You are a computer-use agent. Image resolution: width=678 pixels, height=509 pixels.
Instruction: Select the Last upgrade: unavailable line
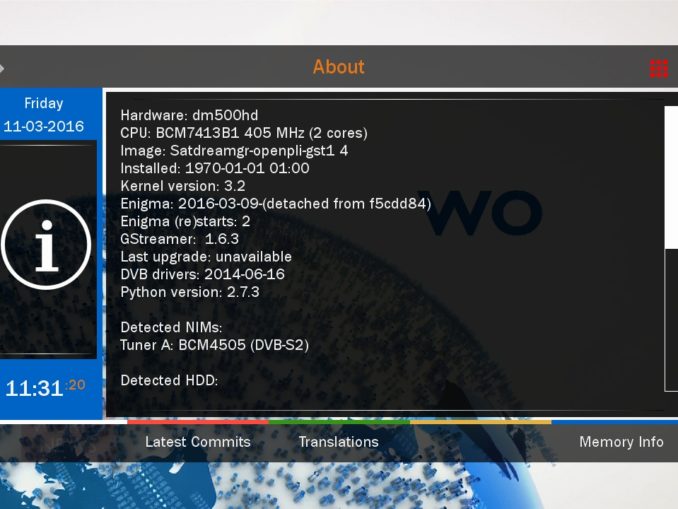(x=206, y=257)
